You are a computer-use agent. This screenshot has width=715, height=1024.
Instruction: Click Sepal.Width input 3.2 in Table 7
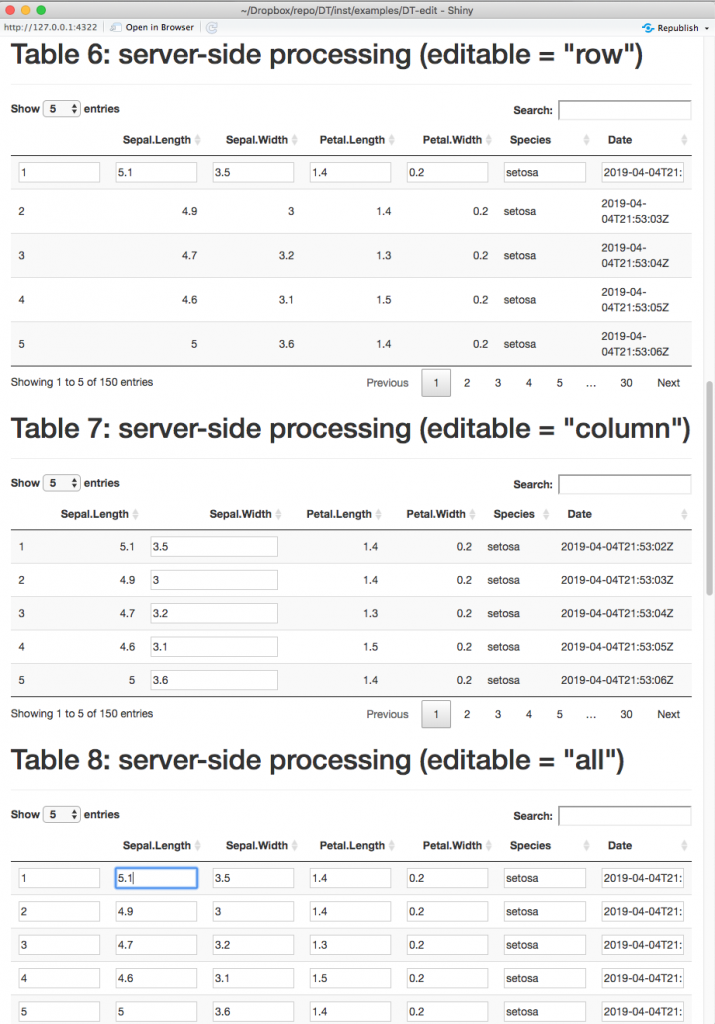pyautogui.click(x=213, y=614)
